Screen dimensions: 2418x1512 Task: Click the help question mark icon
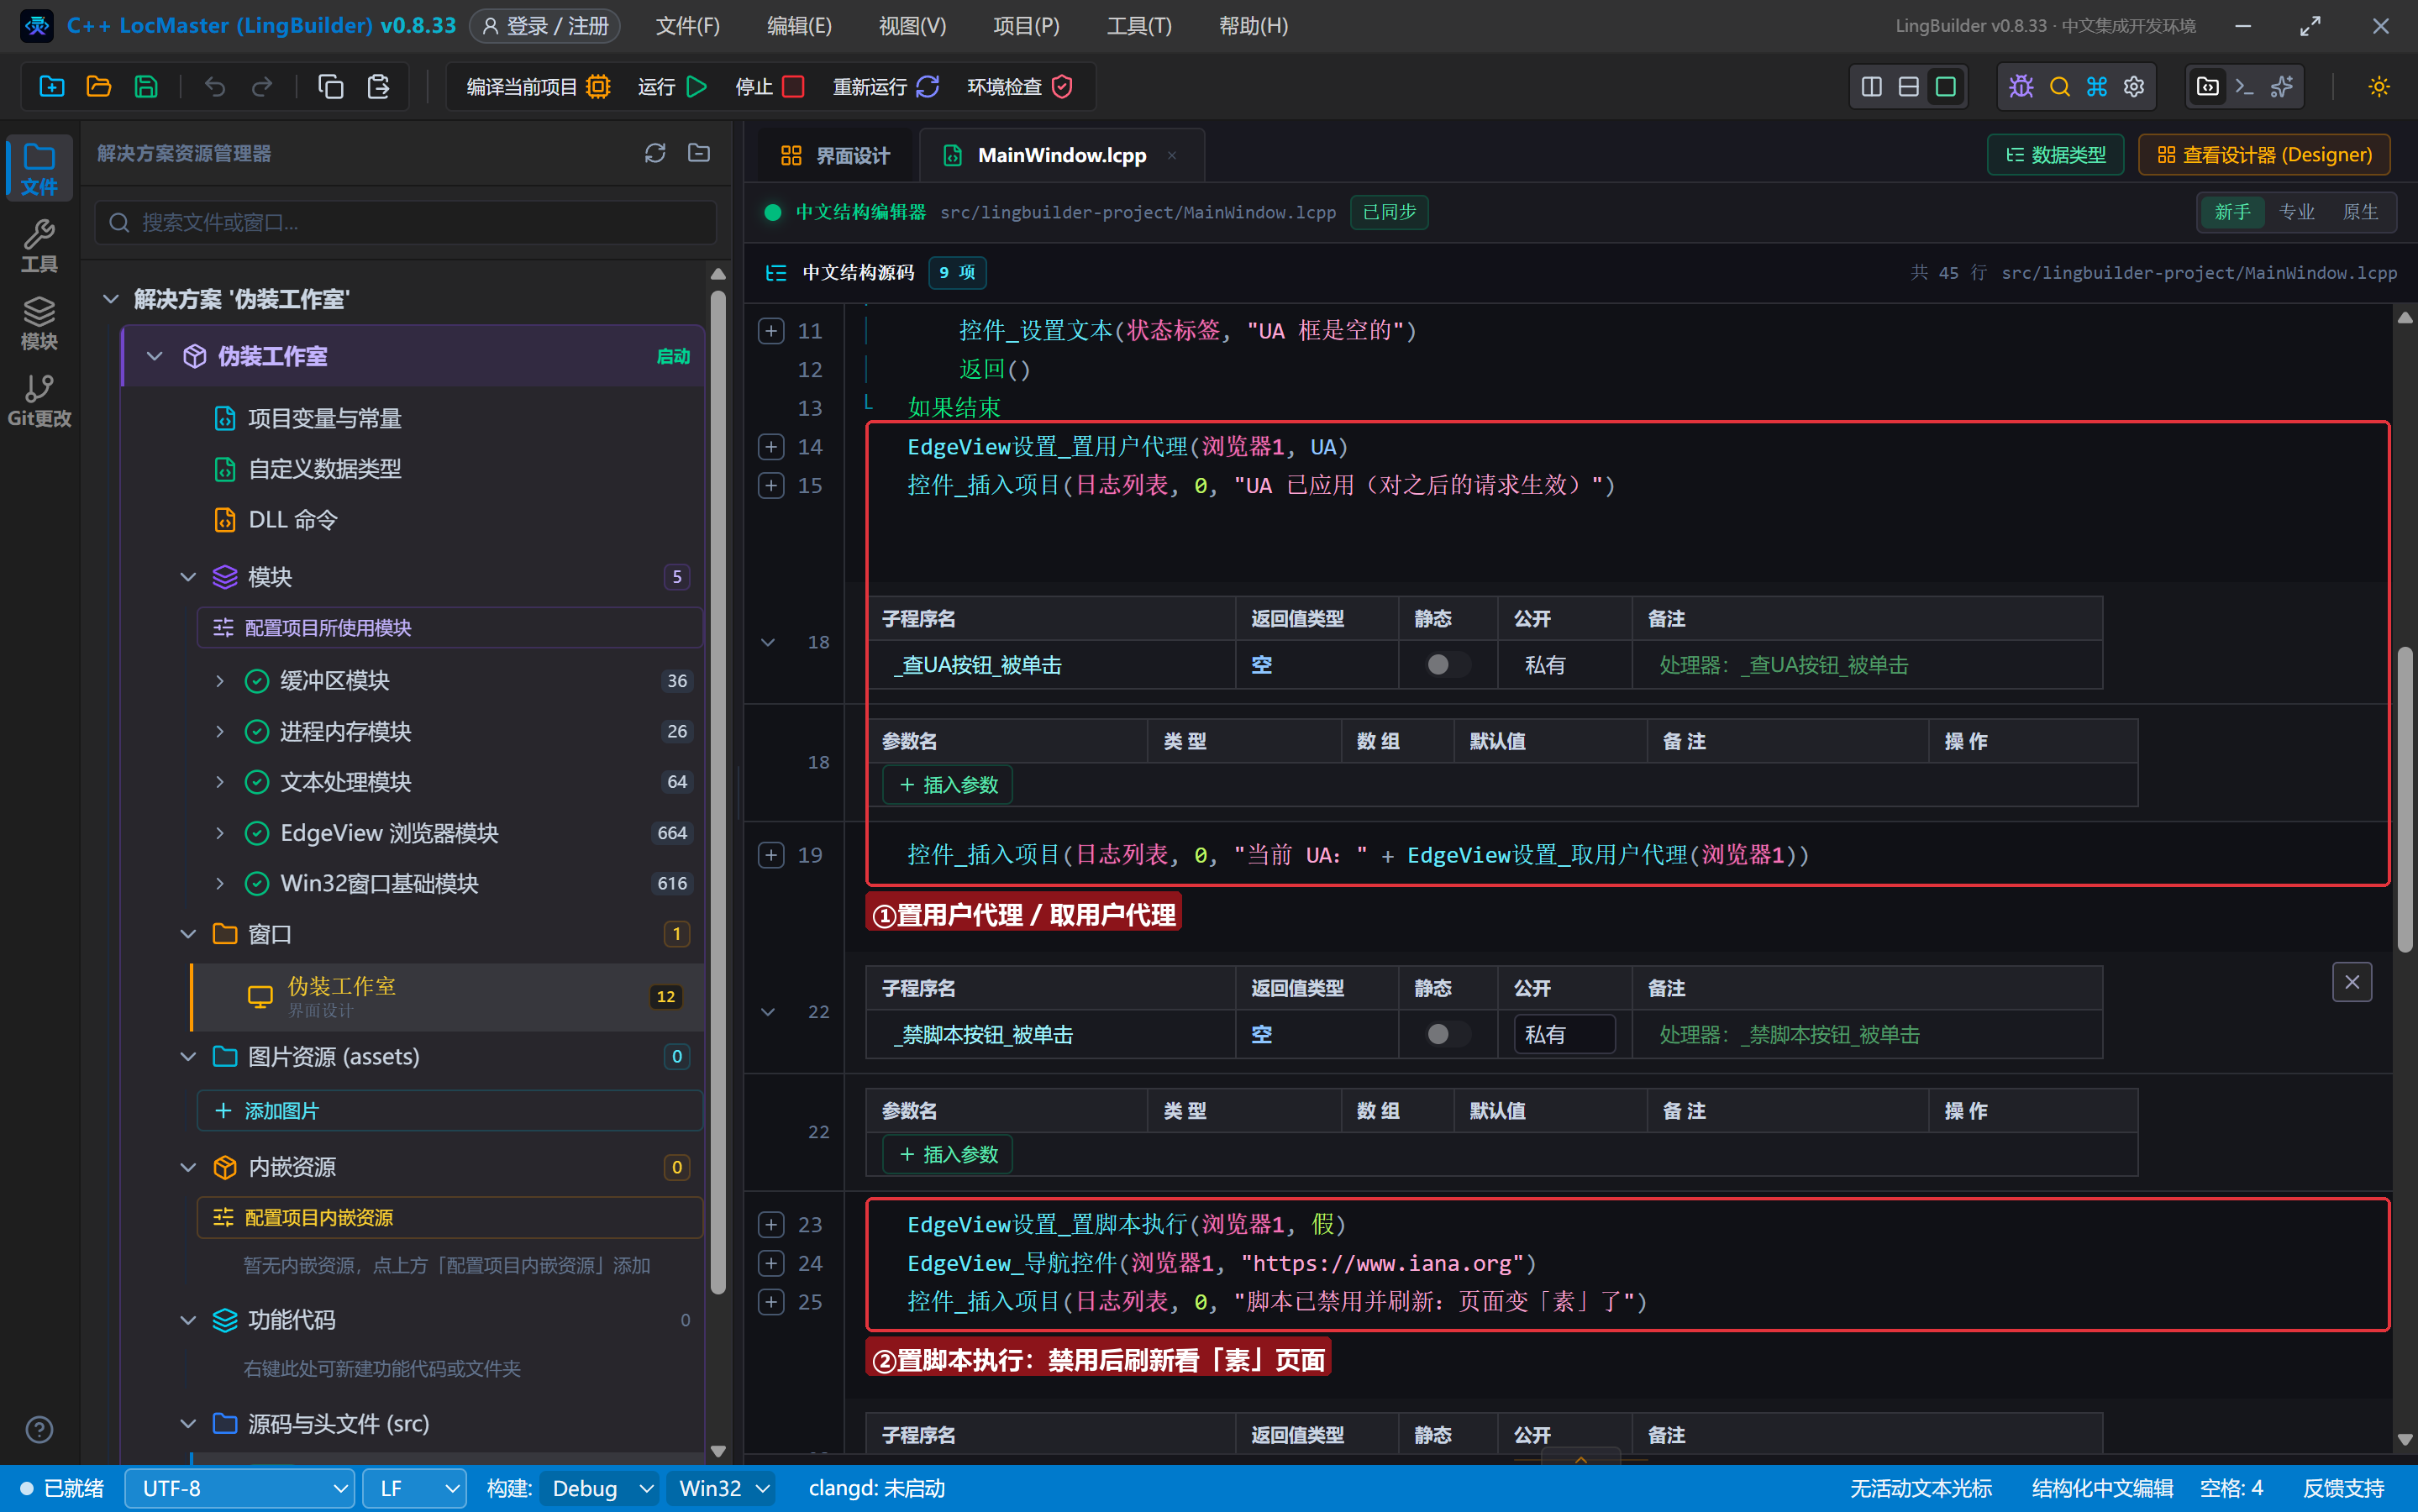point(39,1430)
